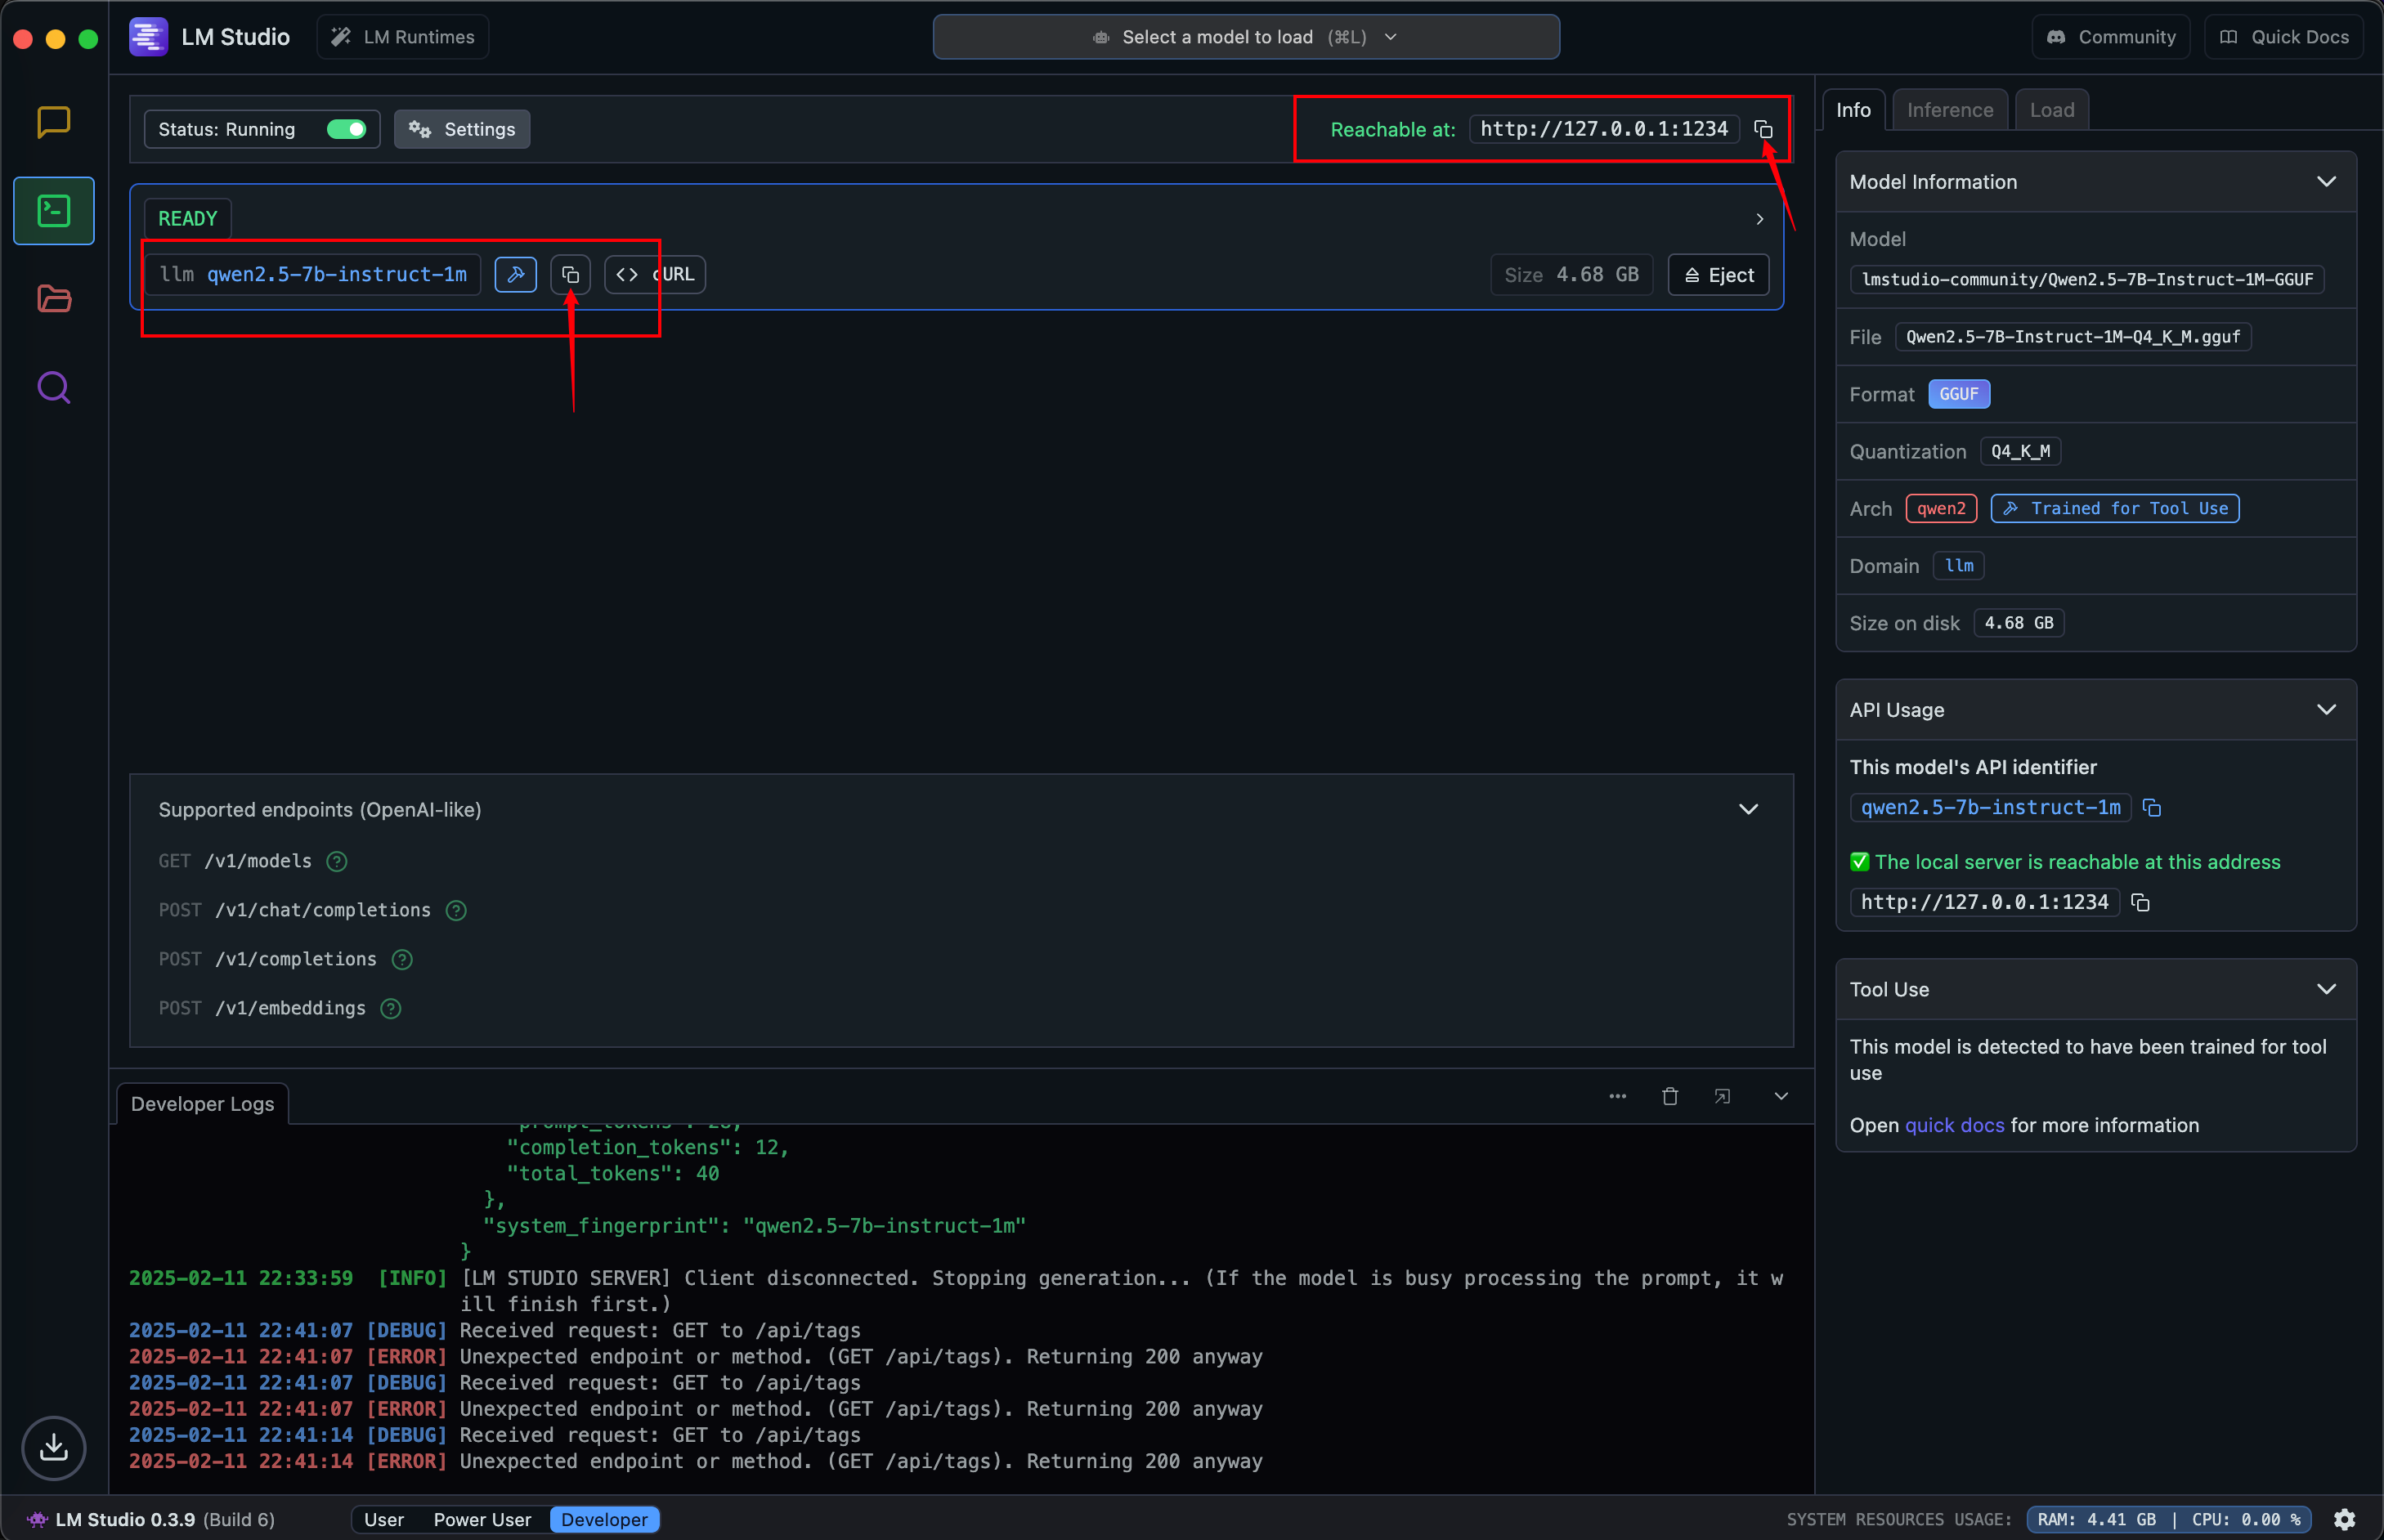Pop out Developer Logs to new window
The height and width of the screenshot is (1540, 2384).
click(x=1722, y=1097)
